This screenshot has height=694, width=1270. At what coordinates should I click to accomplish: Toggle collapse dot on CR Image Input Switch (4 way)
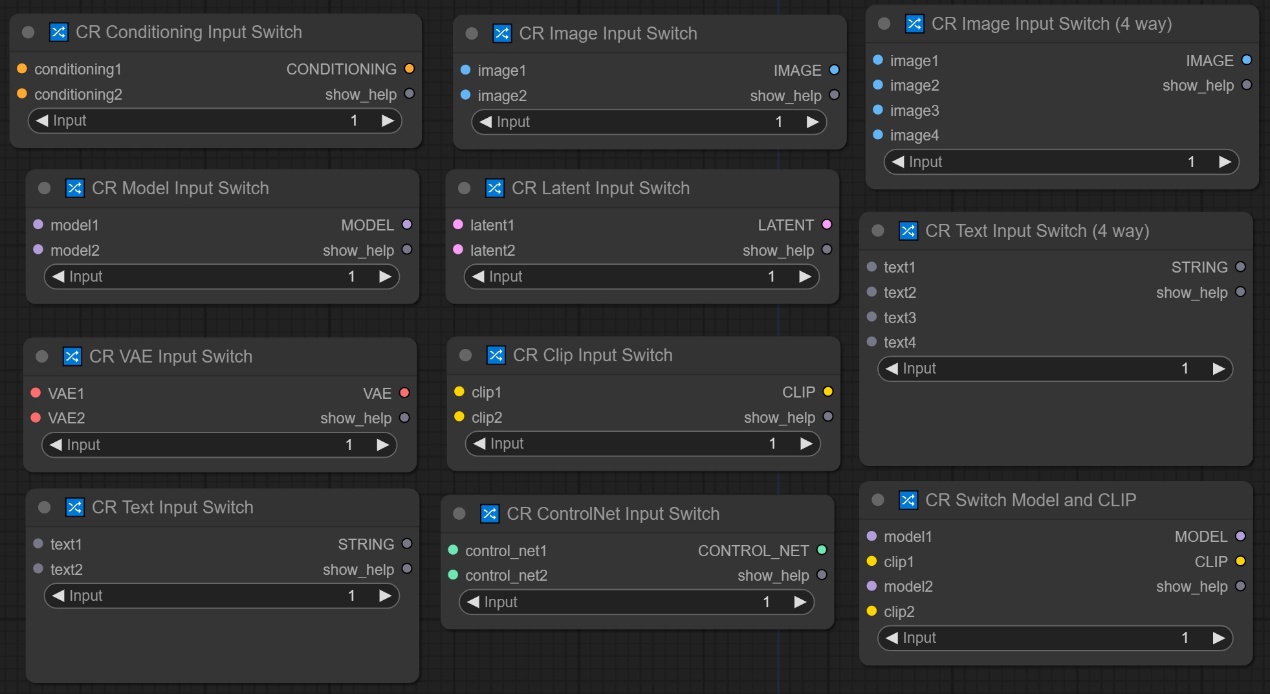tap(884, 24)
